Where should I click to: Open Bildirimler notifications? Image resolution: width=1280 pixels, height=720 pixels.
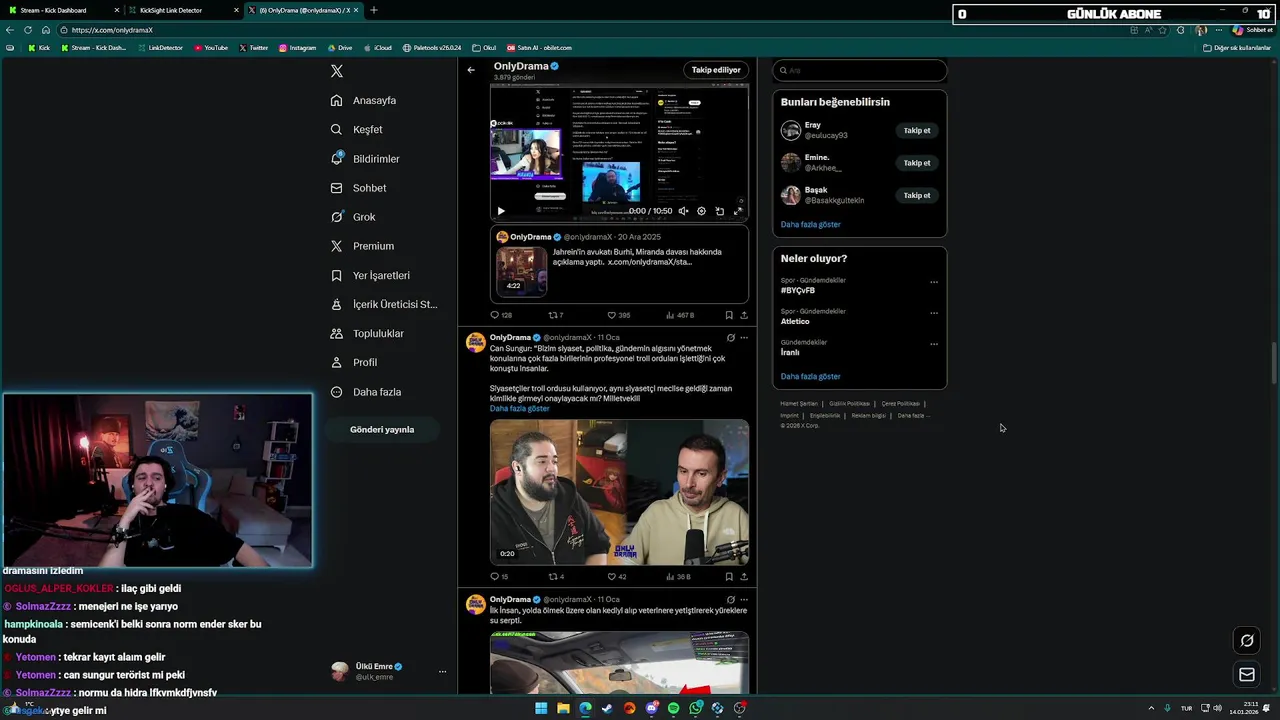tap(365, 158)
